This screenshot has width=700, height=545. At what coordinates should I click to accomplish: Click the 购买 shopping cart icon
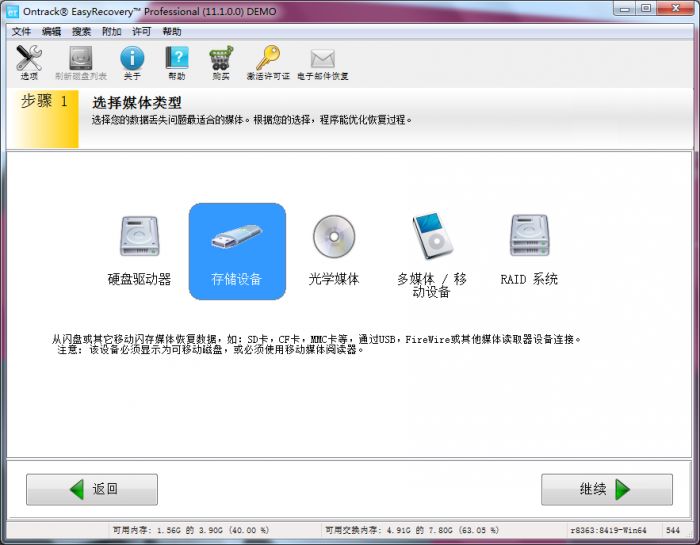click(221, 60)
